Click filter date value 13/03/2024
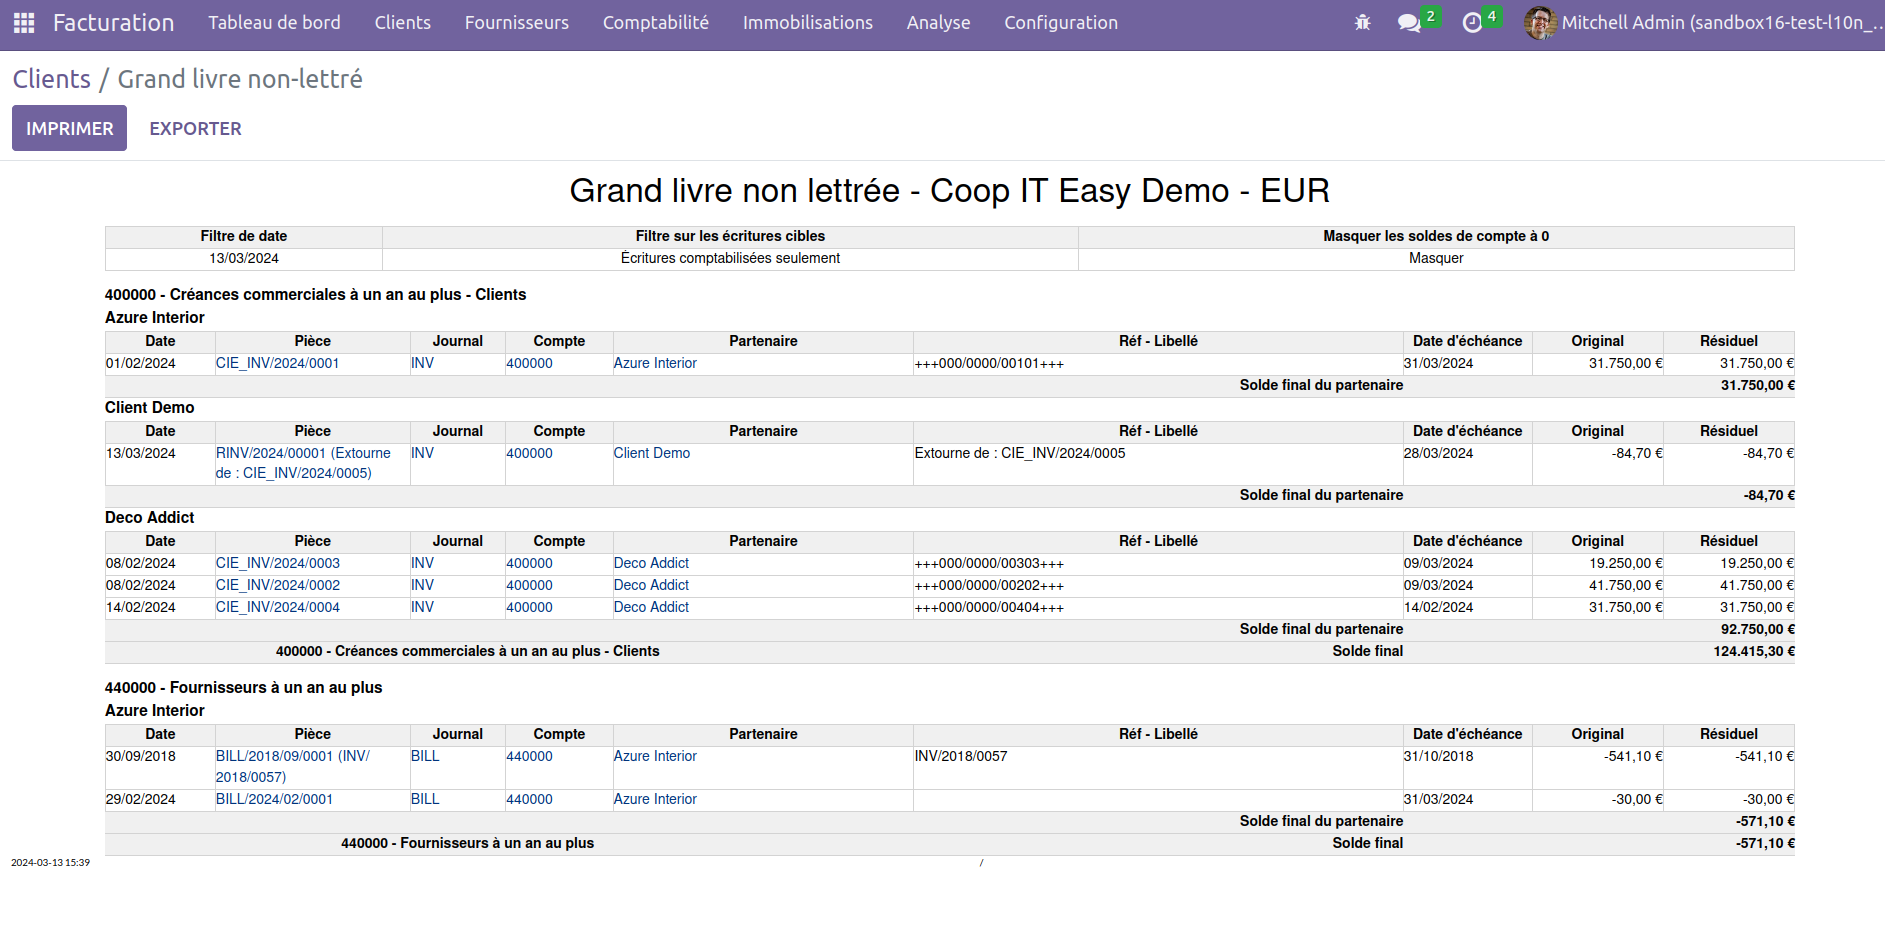 point(244,258)
